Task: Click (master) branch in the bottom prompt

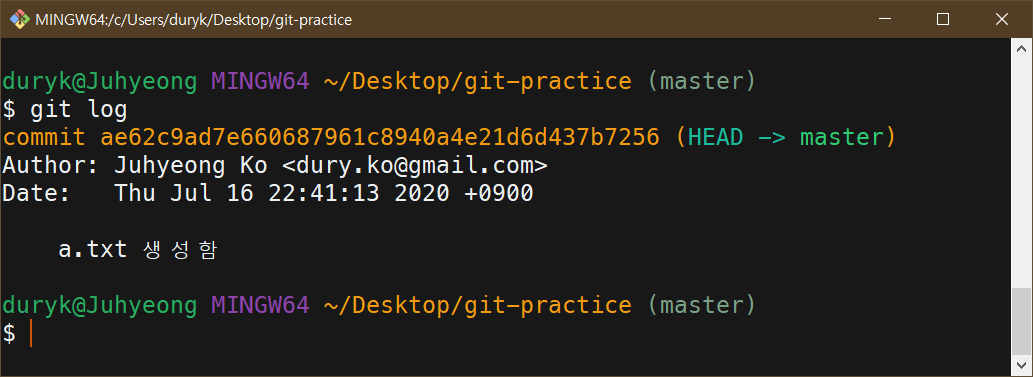Action: click(x=702, y=306)
